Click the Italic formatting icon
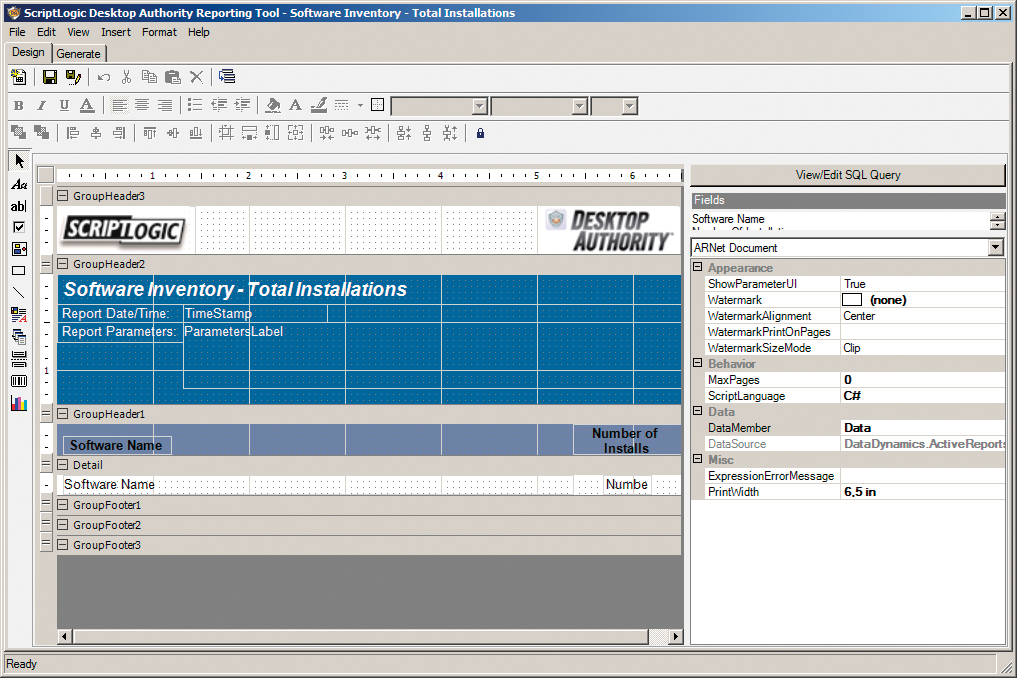This screenshot has width=1017, height=678. pos(42,105)
